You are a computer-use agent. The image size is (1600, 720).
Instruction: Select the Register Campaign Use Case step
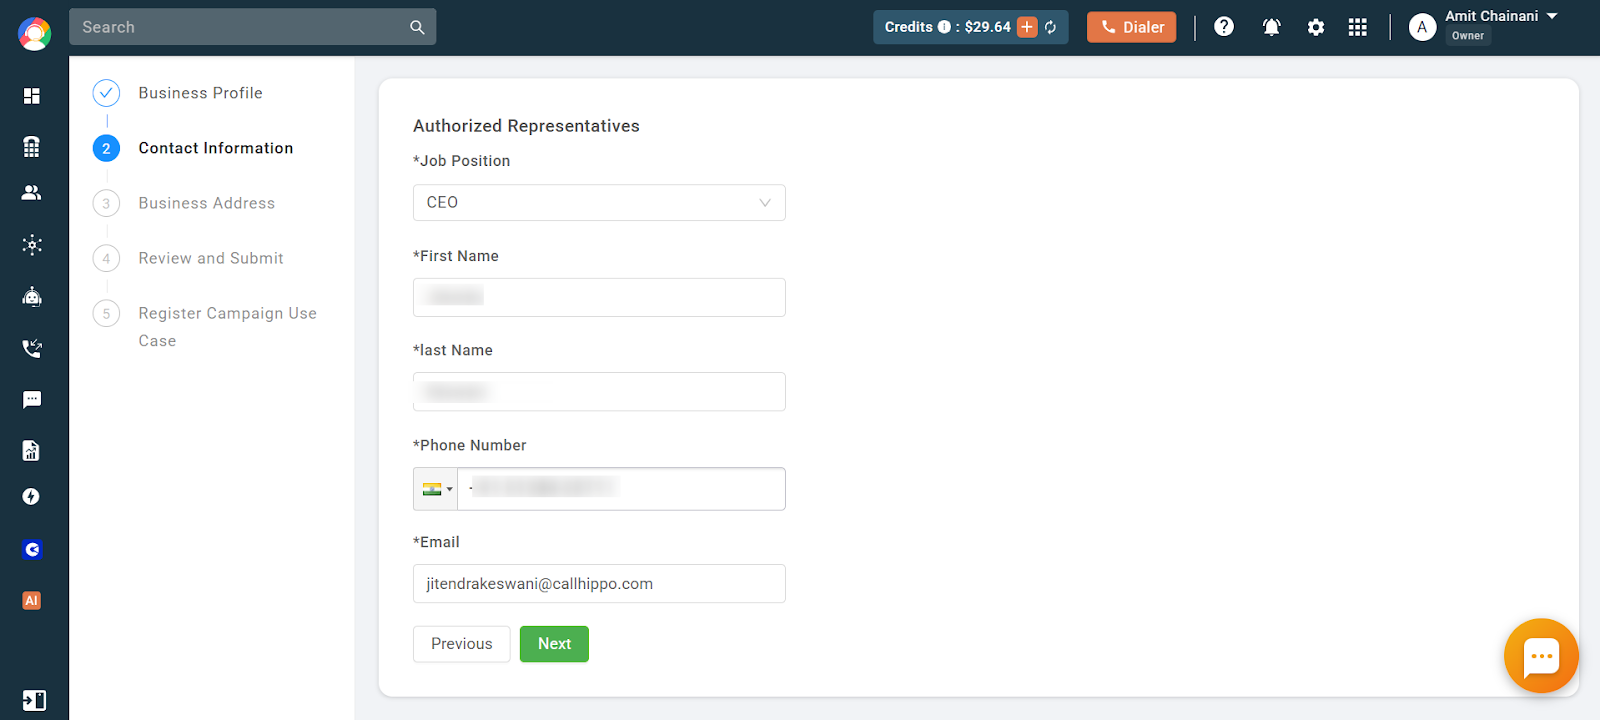tap(227, 327)
